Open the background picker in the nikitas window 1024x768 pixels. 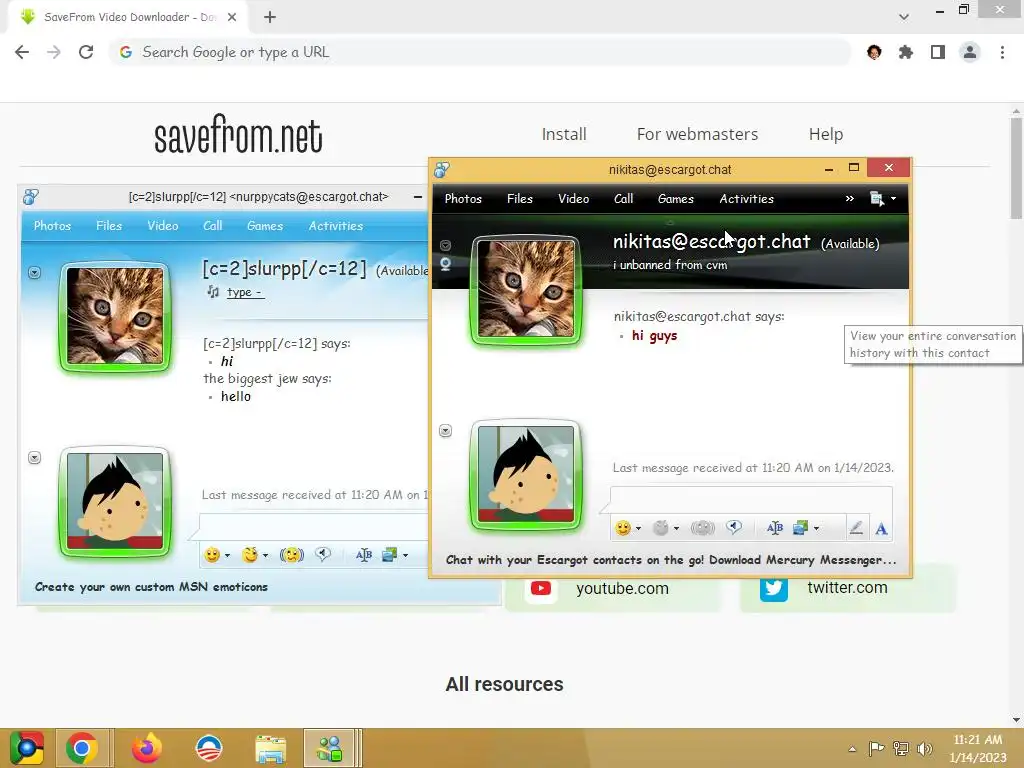[x=801, y=528]
